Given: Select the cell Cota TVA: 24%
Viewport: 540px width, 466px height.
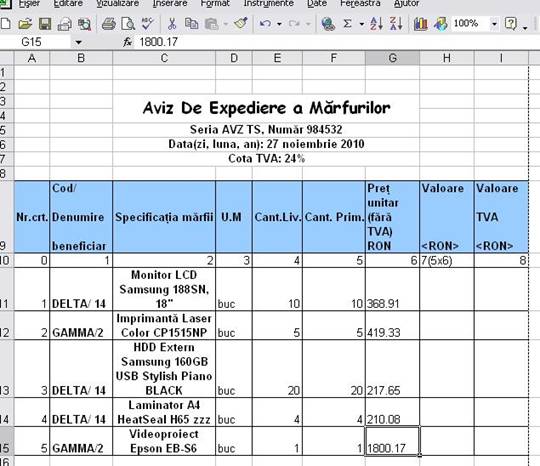Looking at the screenshot, I should (x=266, y=159).
